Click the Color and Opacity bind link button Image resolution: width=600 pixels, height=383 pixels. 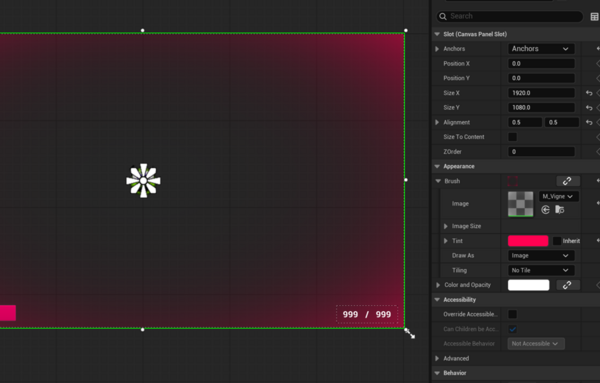click(568, 285)
